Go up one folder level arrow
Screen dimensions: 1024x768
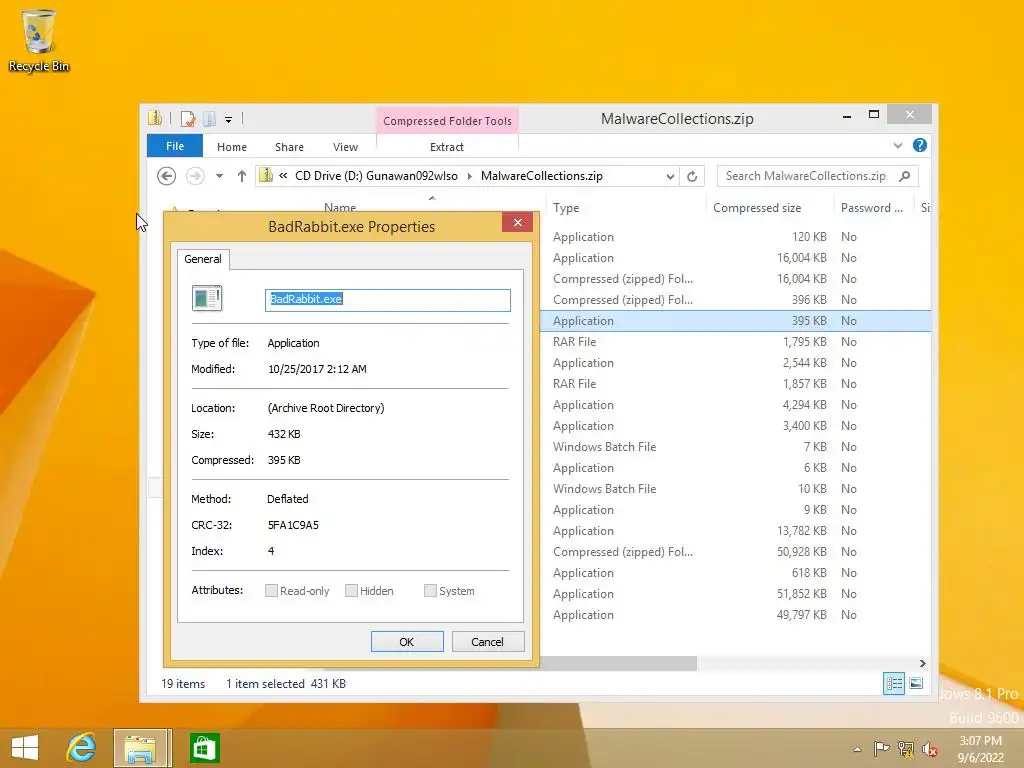(242, 176)
